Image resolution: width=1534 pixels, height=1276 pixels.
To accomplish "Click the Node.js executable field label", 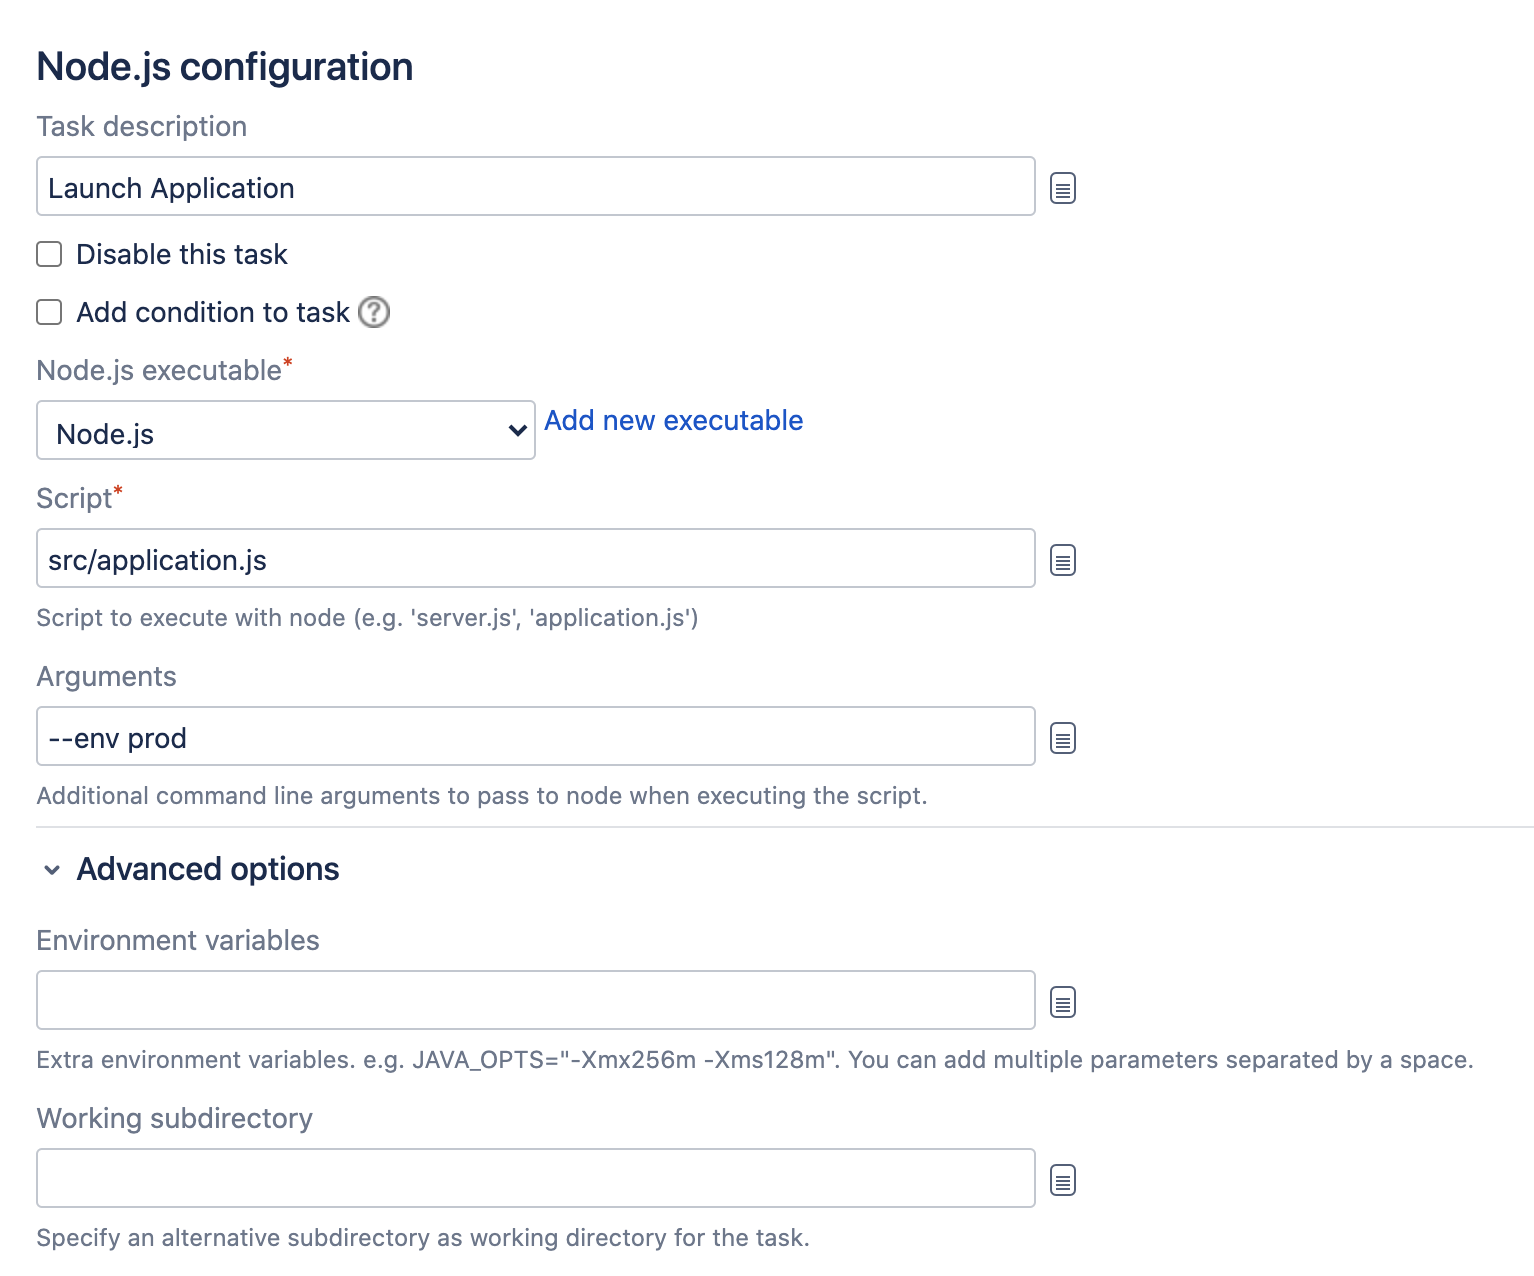I will pyautogui.click(x=160, y=371).
